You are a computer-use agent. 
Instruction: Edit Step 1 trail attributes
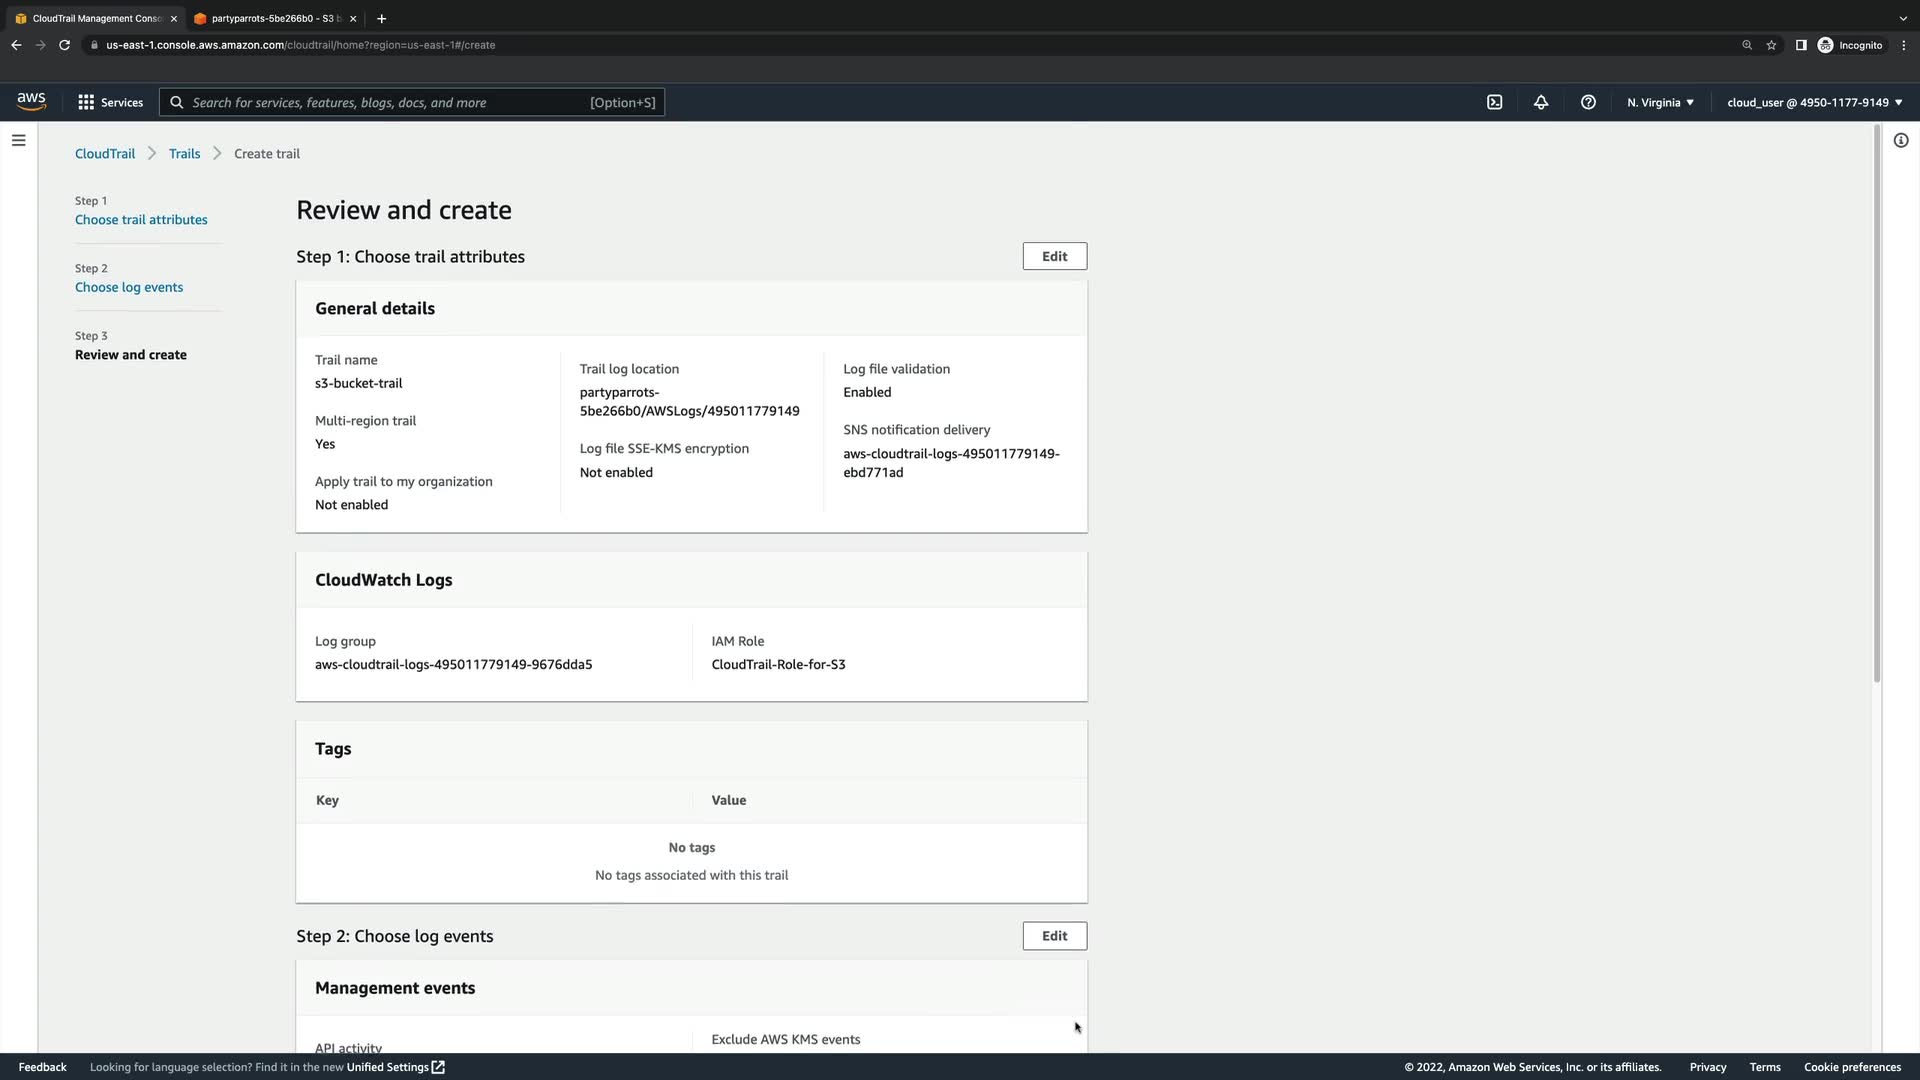pyautogui.click(x=1054, y=256)
